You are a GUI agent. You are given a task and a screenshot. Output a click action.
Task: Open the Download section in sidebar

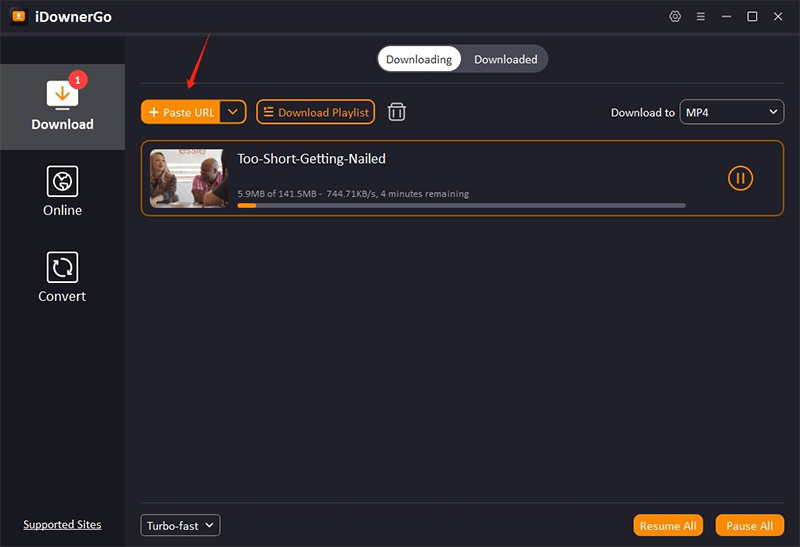click(x=62, y=107)
